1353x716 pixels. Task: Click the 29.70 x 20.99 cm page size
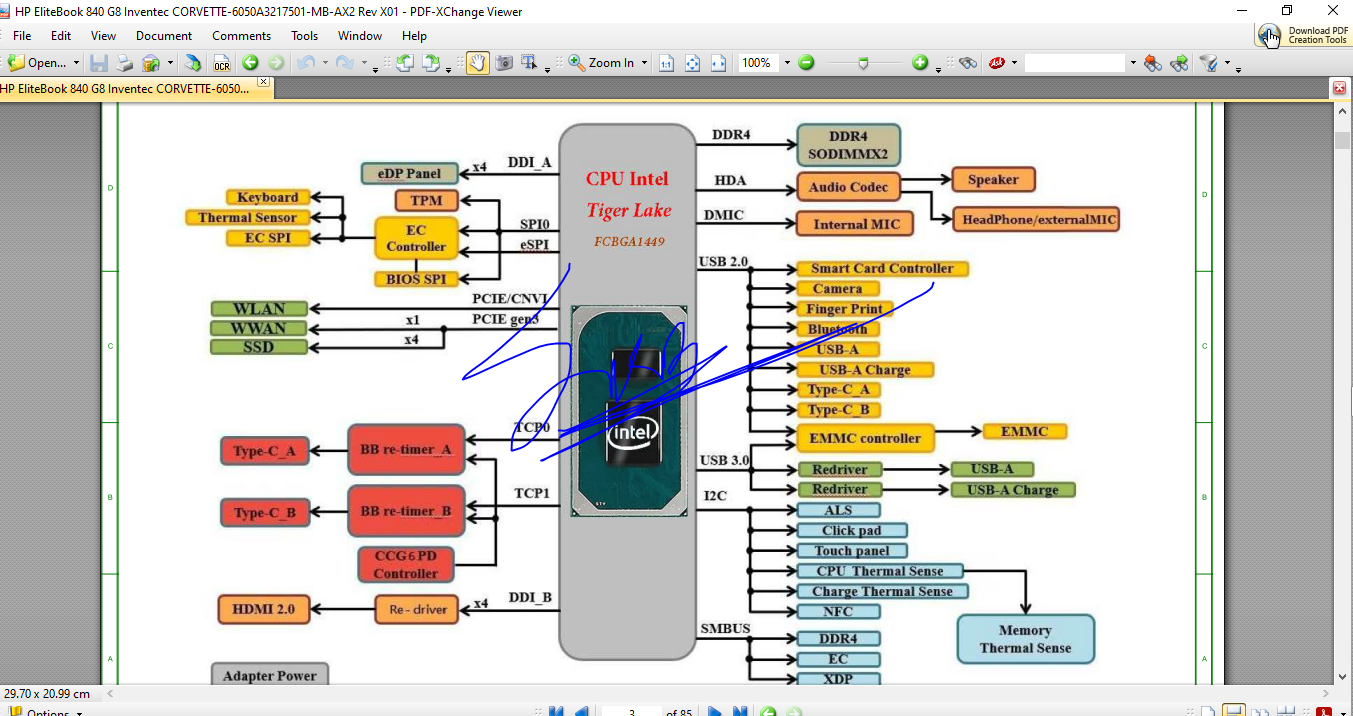(47, 693)
